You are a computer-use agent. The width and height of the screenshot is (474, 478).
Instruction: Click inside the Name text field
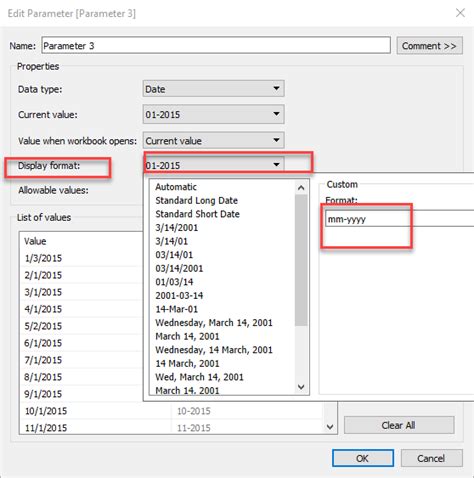point(216,45)
